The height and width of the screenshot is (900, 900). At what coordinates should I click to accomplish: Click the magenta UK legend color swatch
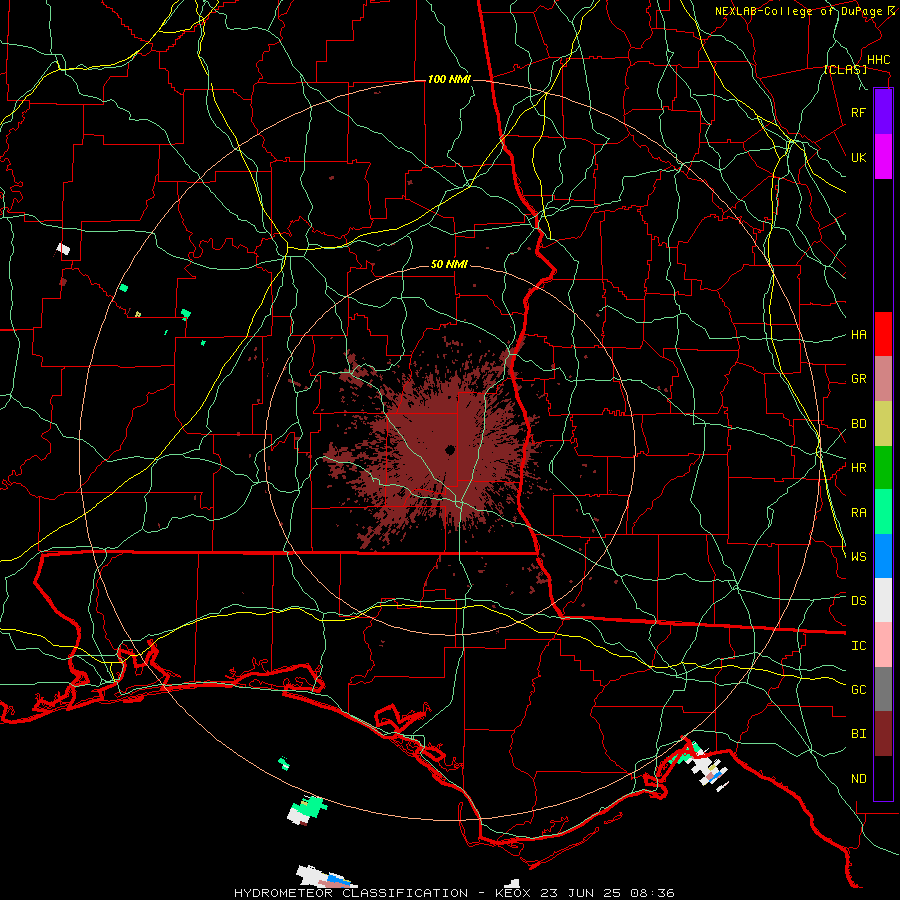[883, 157]
